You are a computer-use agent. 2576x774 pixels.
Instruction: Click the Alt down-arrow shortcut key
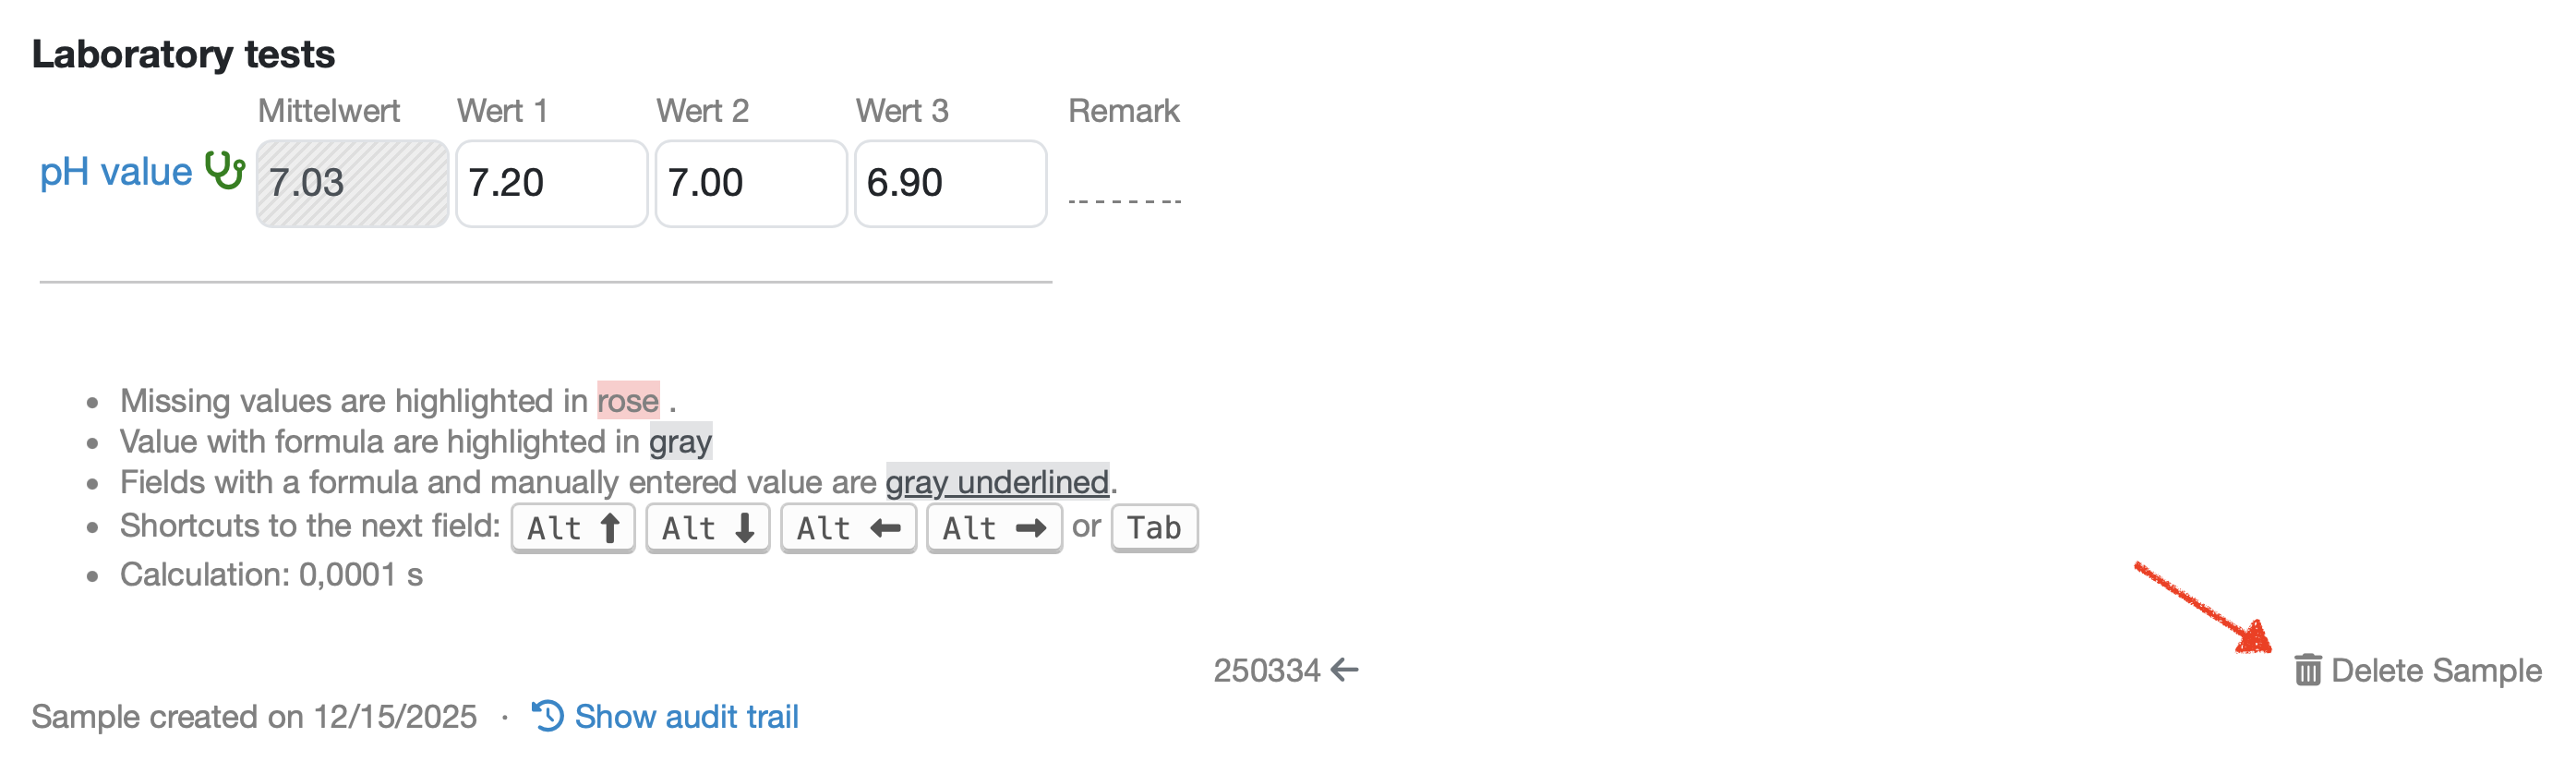point(707,528)
